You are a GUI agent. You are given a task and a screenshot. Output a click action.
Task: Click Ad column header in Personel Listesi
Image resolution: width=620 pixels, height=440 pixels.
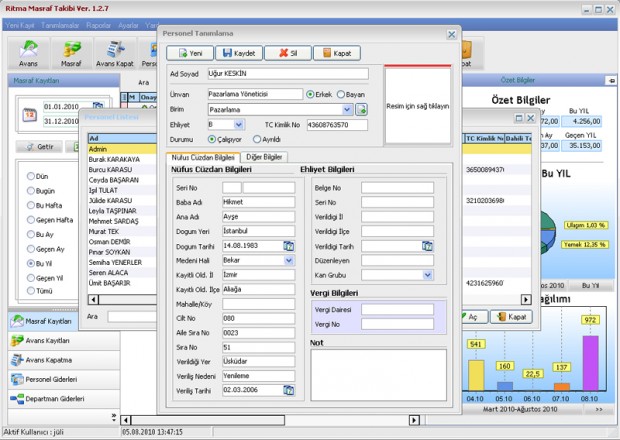point(123,138)
